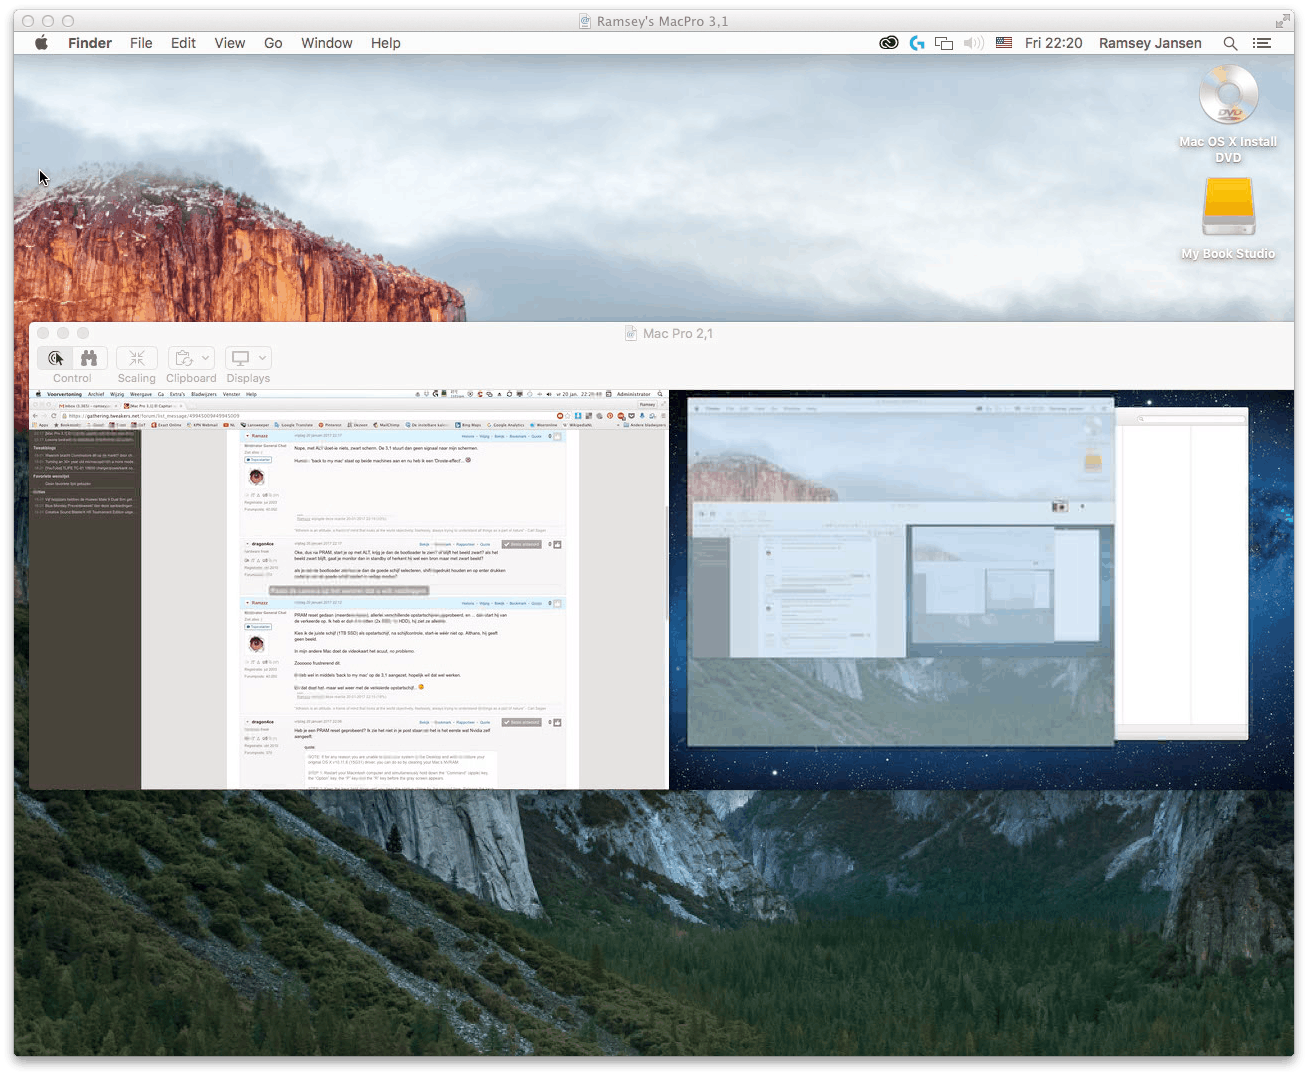Open the Administrator user menu in remote Mac
Viewport: 1308px width, 1076px height.
click(634, 394)
